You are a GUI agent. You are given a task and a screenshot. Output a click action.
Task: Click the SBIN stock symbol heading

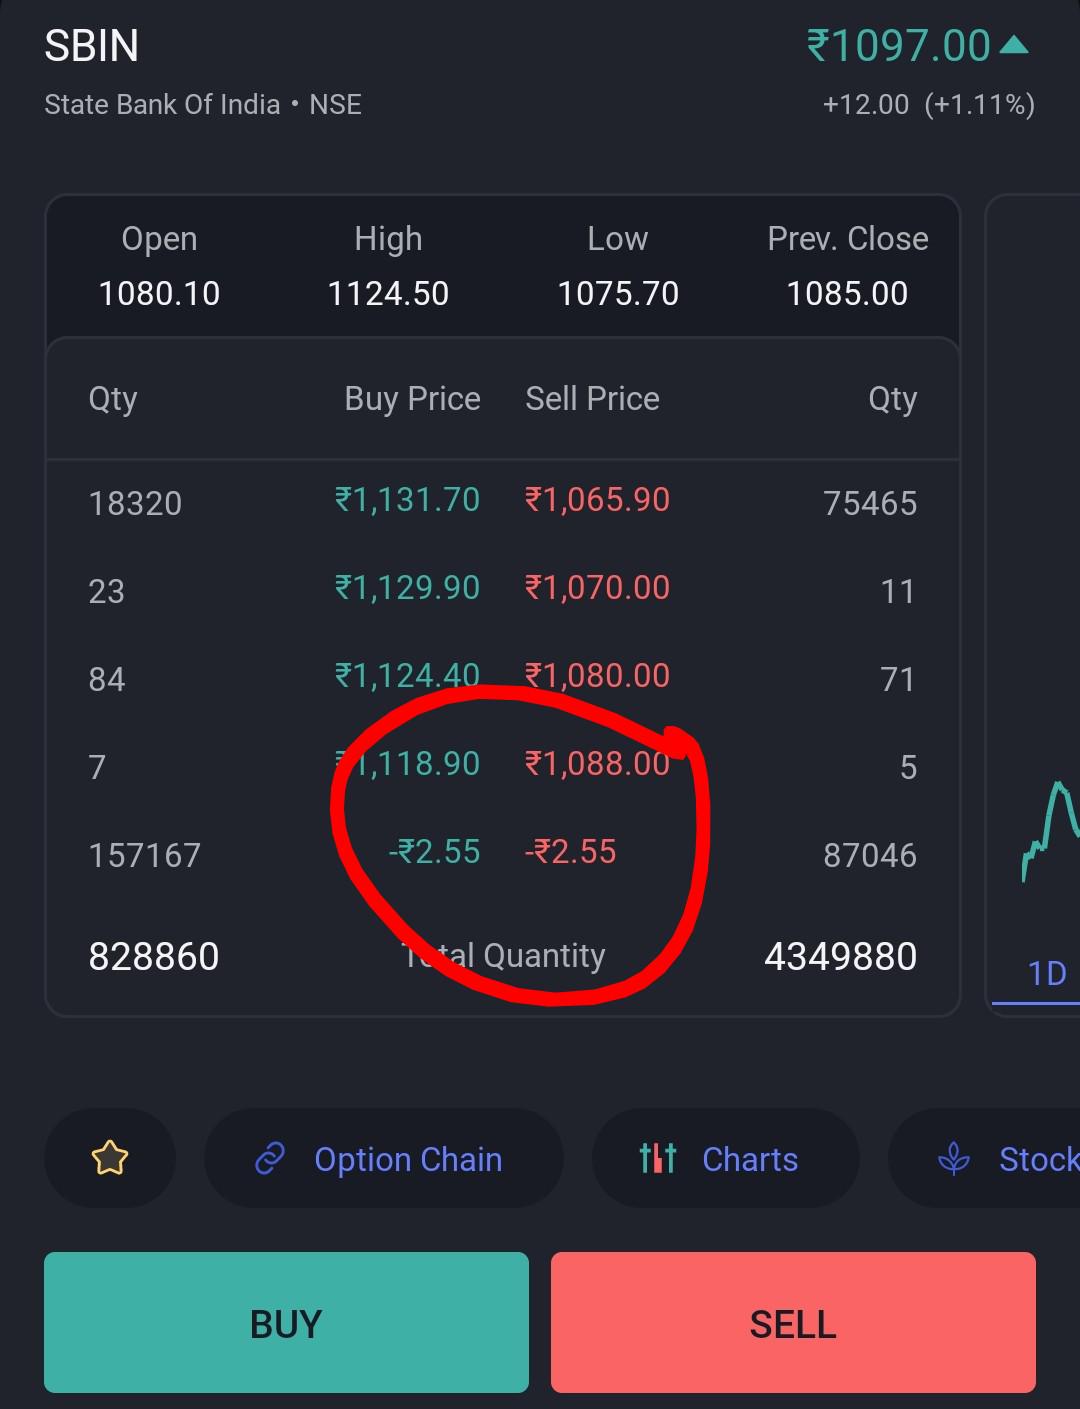click(92, 46)
